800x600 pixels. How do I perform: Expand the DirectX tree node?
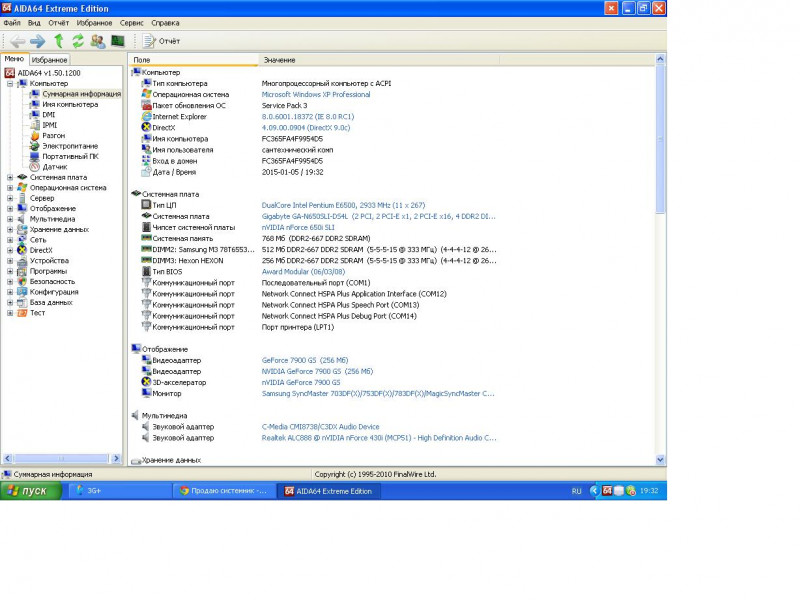tap(10, 251)
